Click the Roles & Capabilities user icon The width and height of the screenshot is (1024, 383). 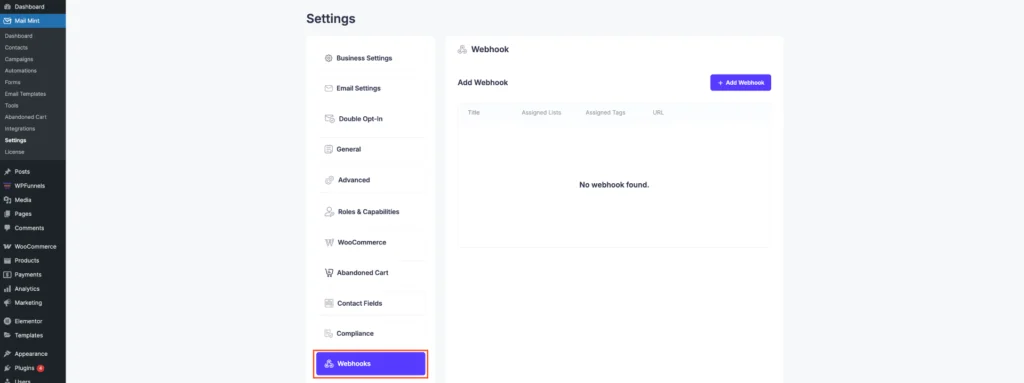(329, 212)
